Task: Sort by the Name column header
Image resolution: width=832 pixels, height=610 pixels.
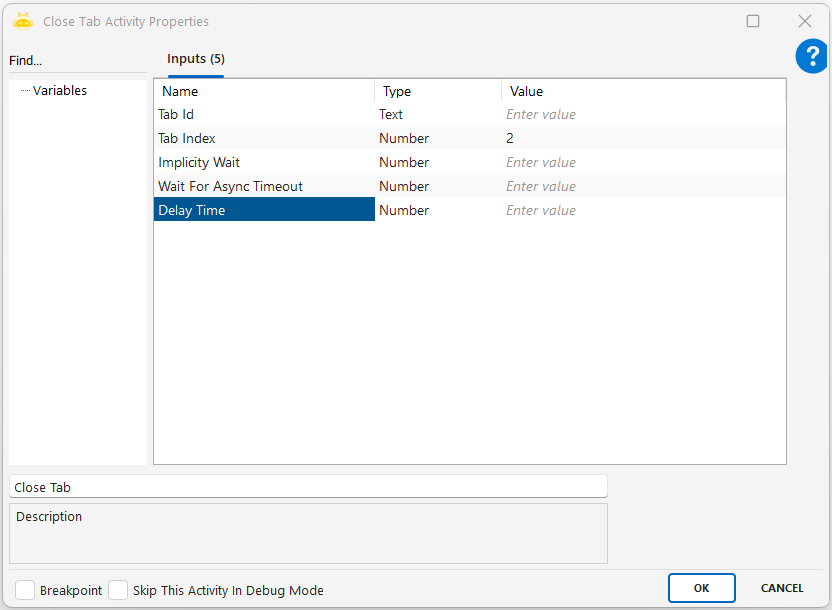Action: tap(264, 91)
